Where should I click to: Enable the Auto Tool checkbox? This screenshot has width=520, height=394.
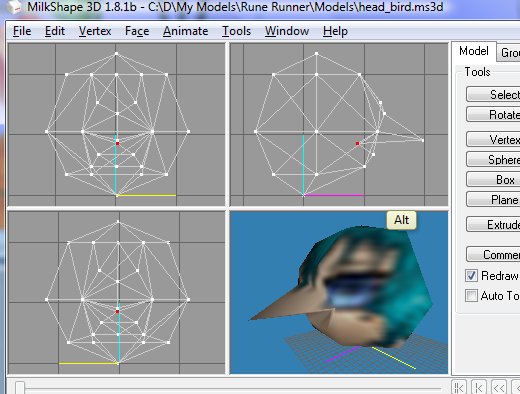[471, 296]
